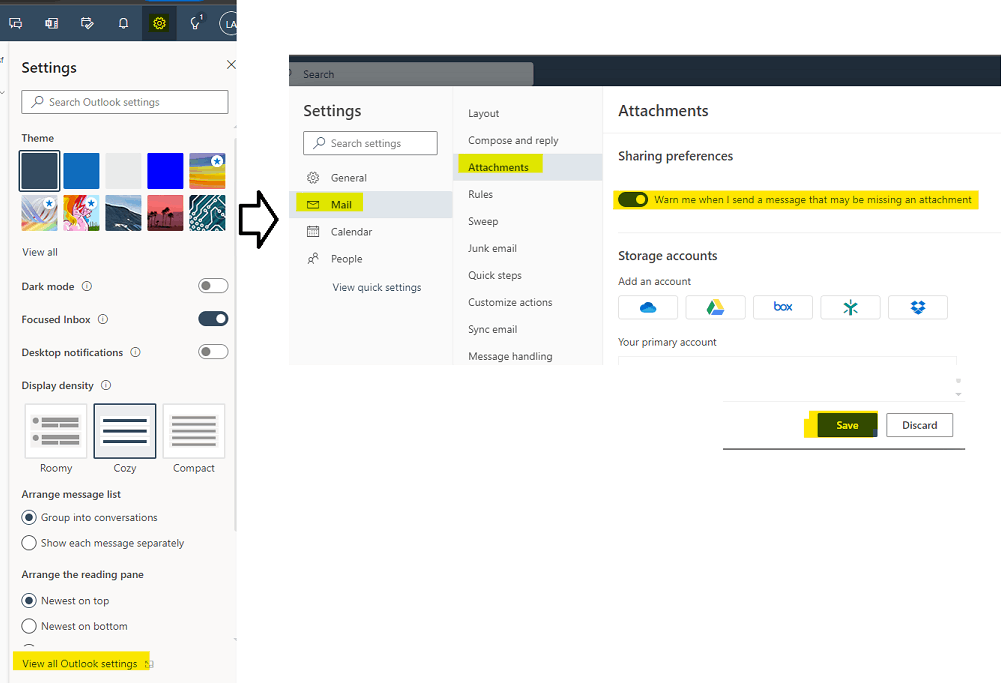Image resolution: width=1002 pixels, height=683 pixels.
Task: Select Show each message separately
Action: point(30,542)
